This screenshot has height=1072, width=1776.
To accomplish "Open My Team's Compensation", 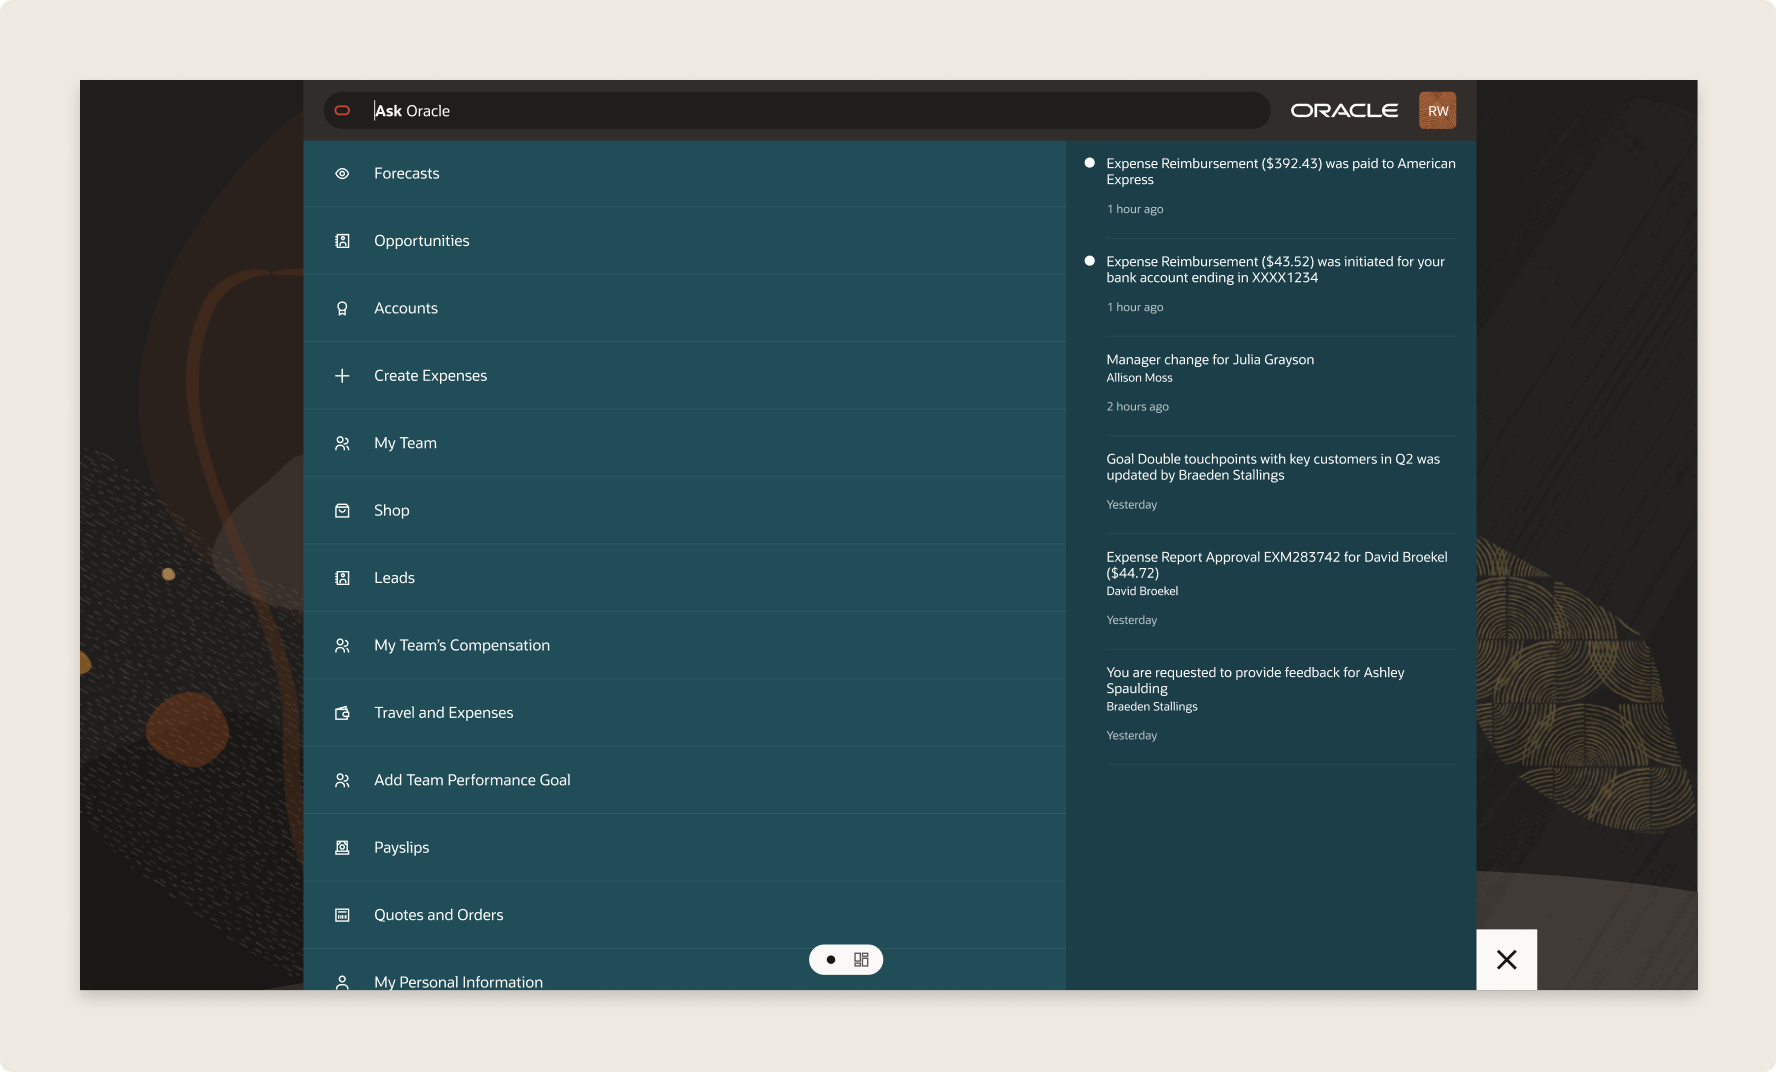I will click(x=461, y=645).
